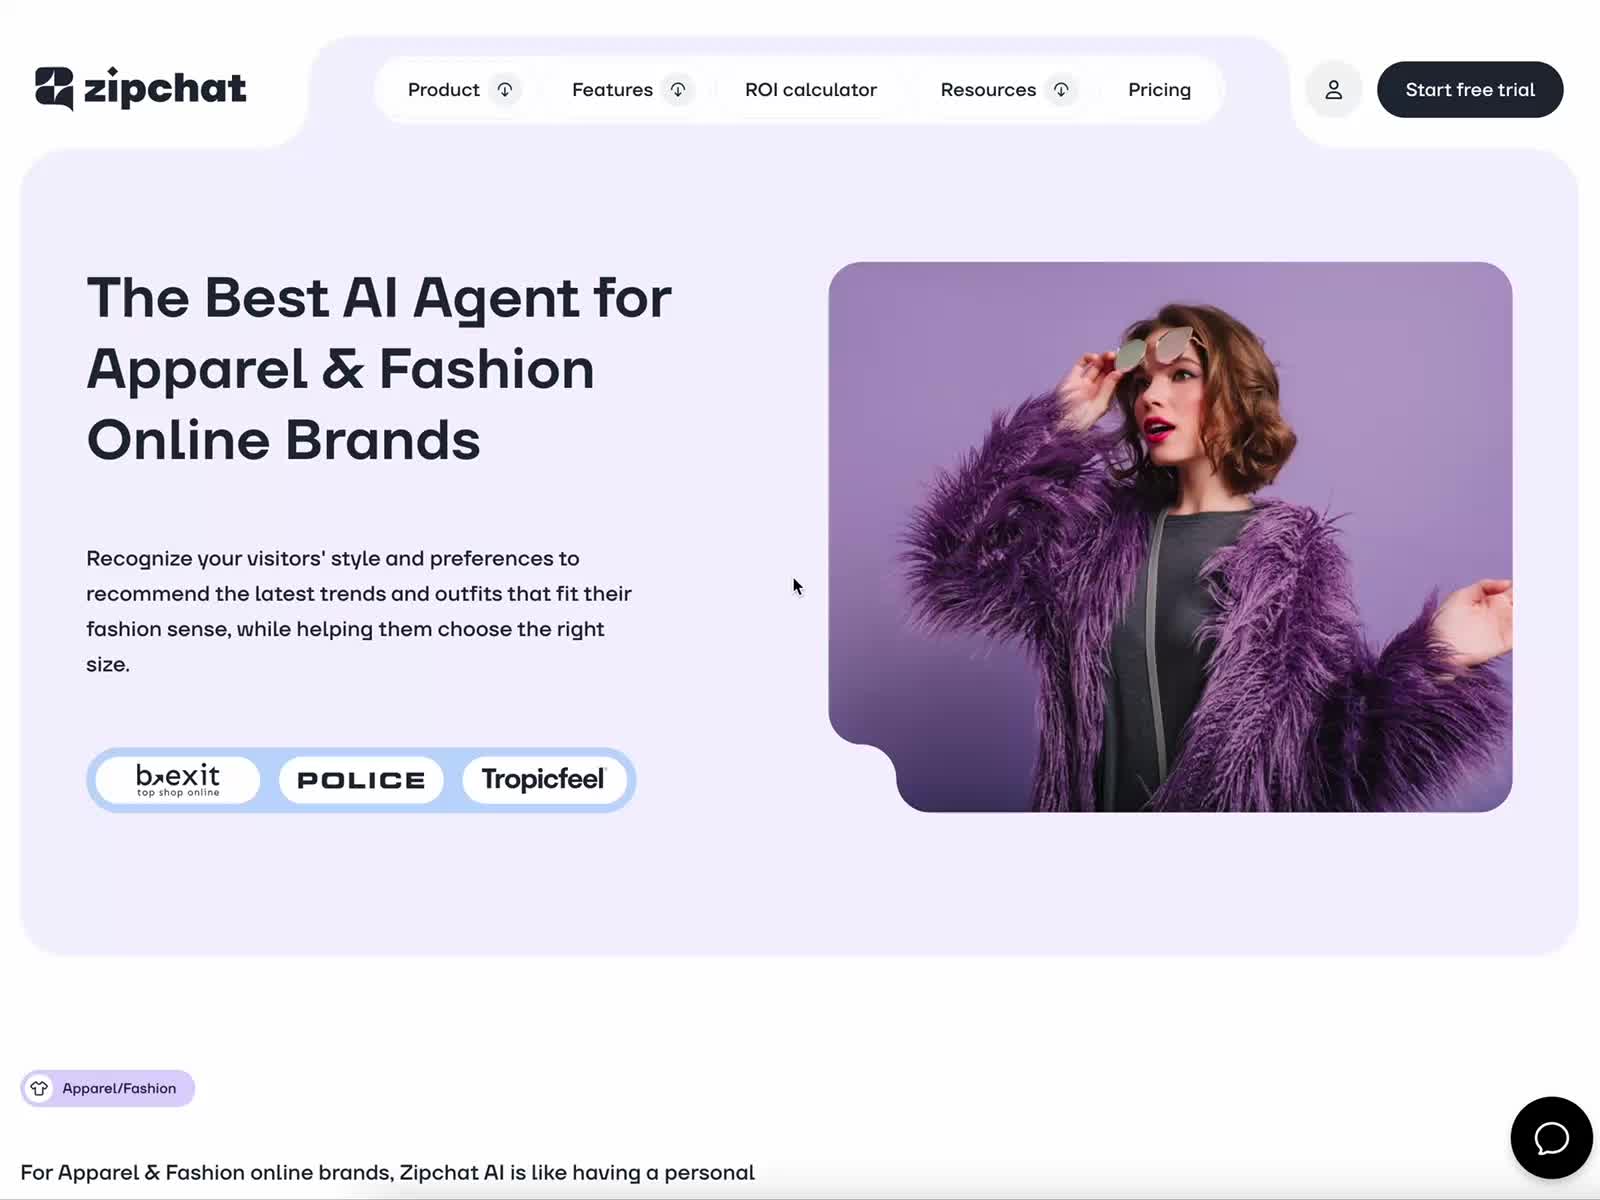Click Start free trial button
Screen dimensions: 1600x1200
pyautogui.click(x=1470, y=90)
